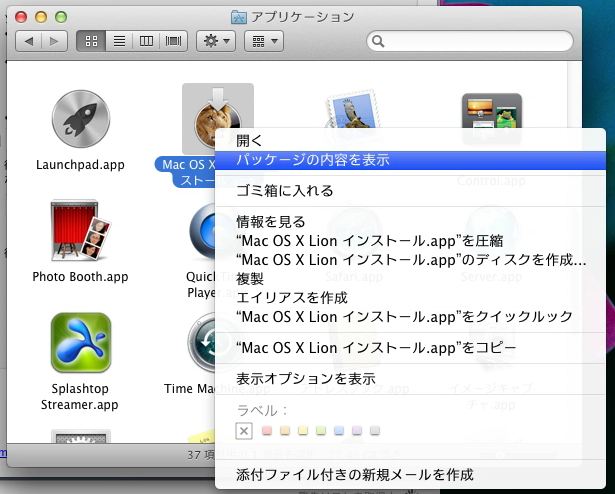
Task: Click the Launchpad.app file name
Action: click(x=80, y=164)
